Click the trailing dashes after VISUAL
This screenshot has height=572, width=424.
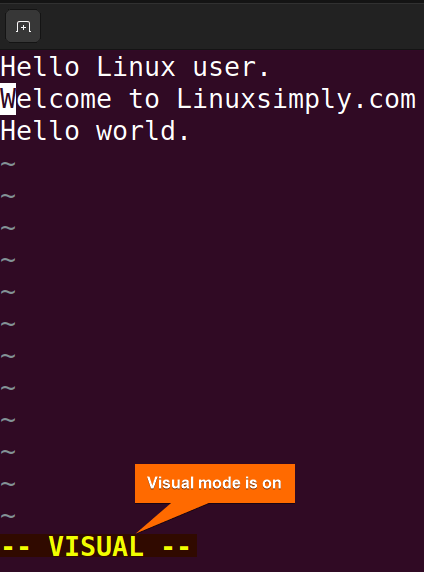coord(176,547)
